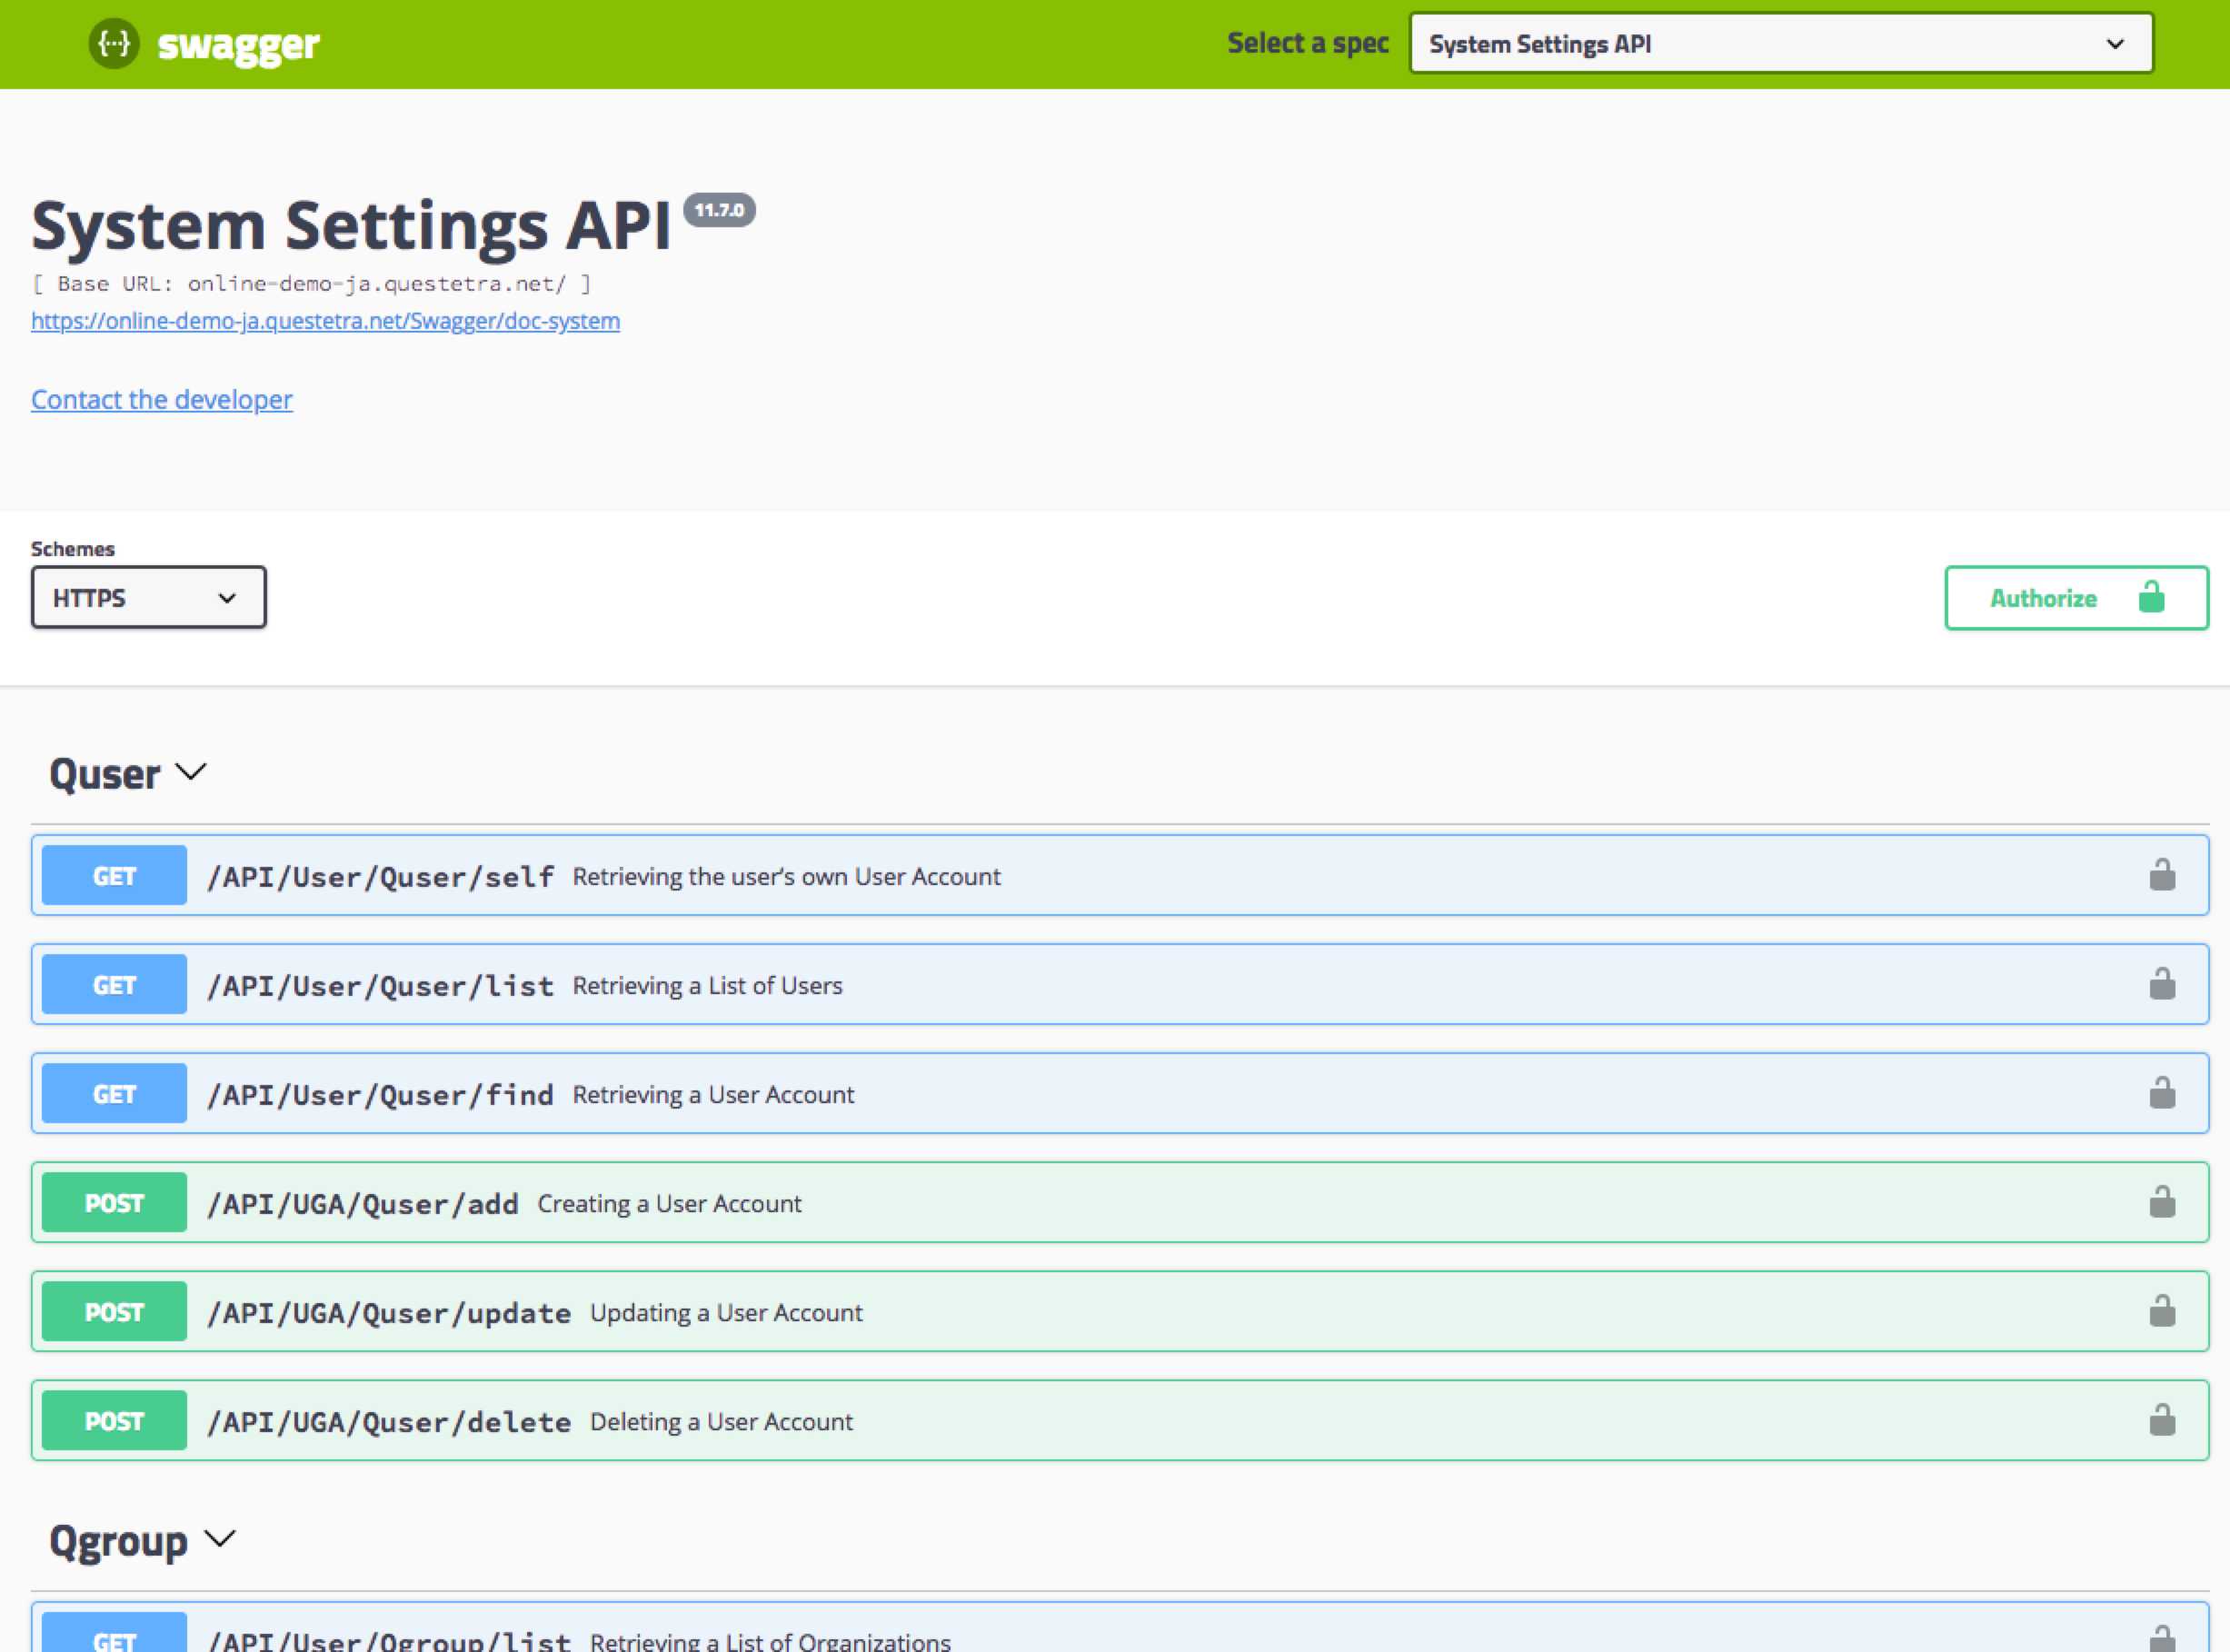Open the Select a spec dropdown

1780,44
